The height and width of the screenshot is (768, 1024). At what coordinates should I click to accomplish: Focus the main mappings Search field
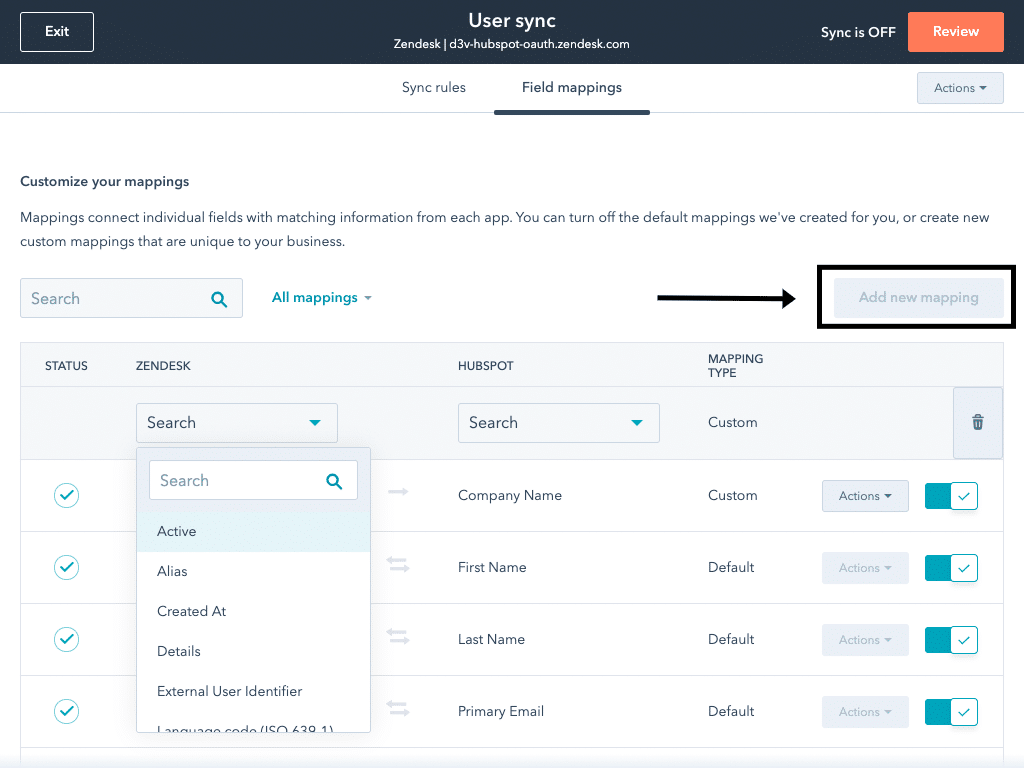131,298
